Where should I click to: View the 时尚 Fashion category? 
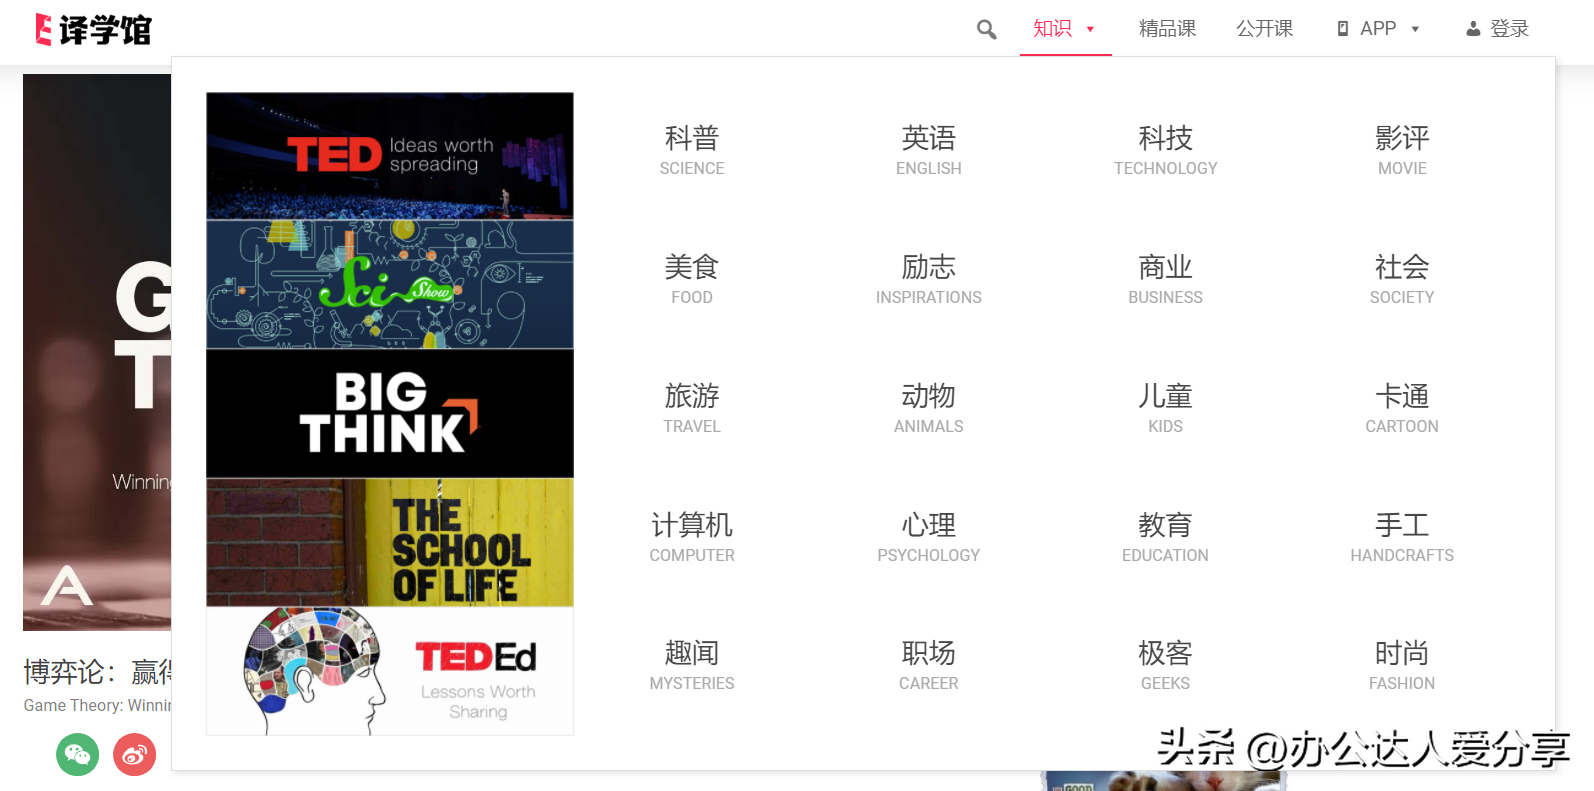[x=1402, y=665]
